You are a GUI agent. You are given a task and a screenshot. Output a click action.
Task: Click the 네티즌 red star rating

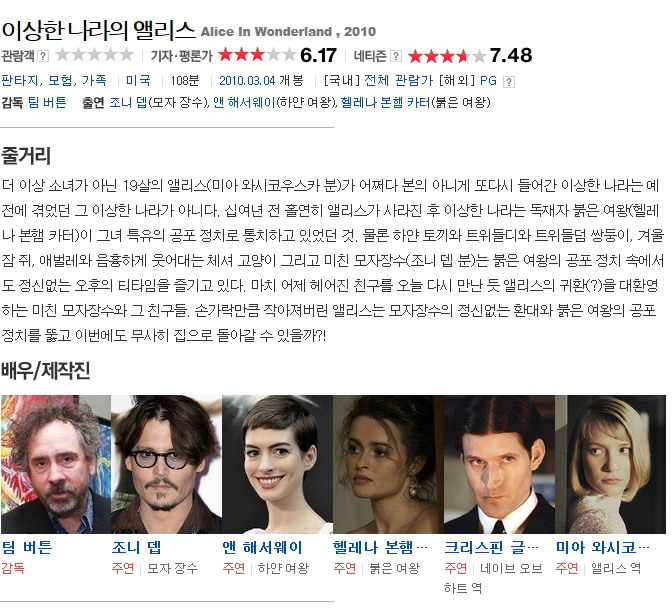pyautogui.click(x=447, y=56)
